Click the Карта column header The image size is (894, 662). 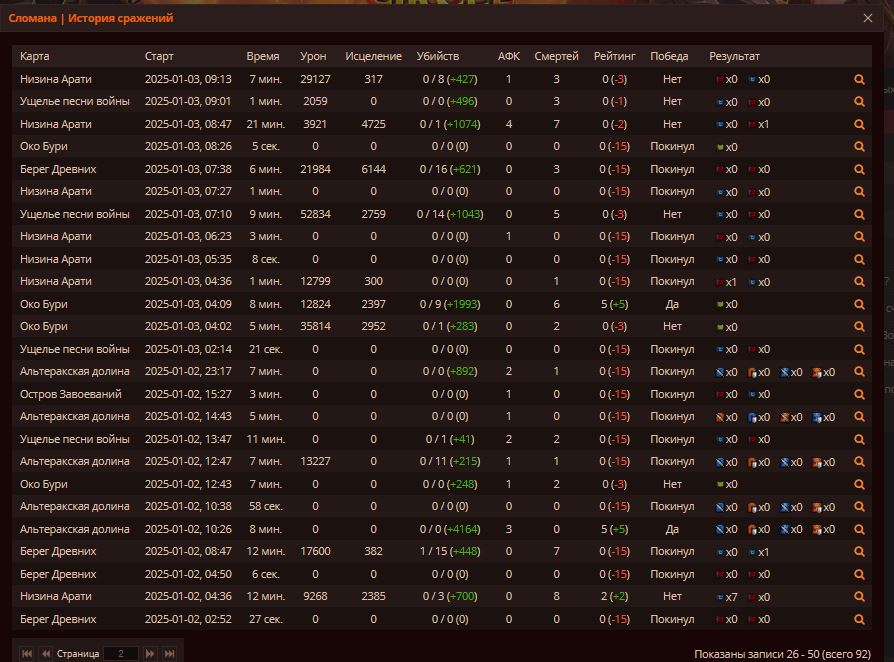pos(34,56)
